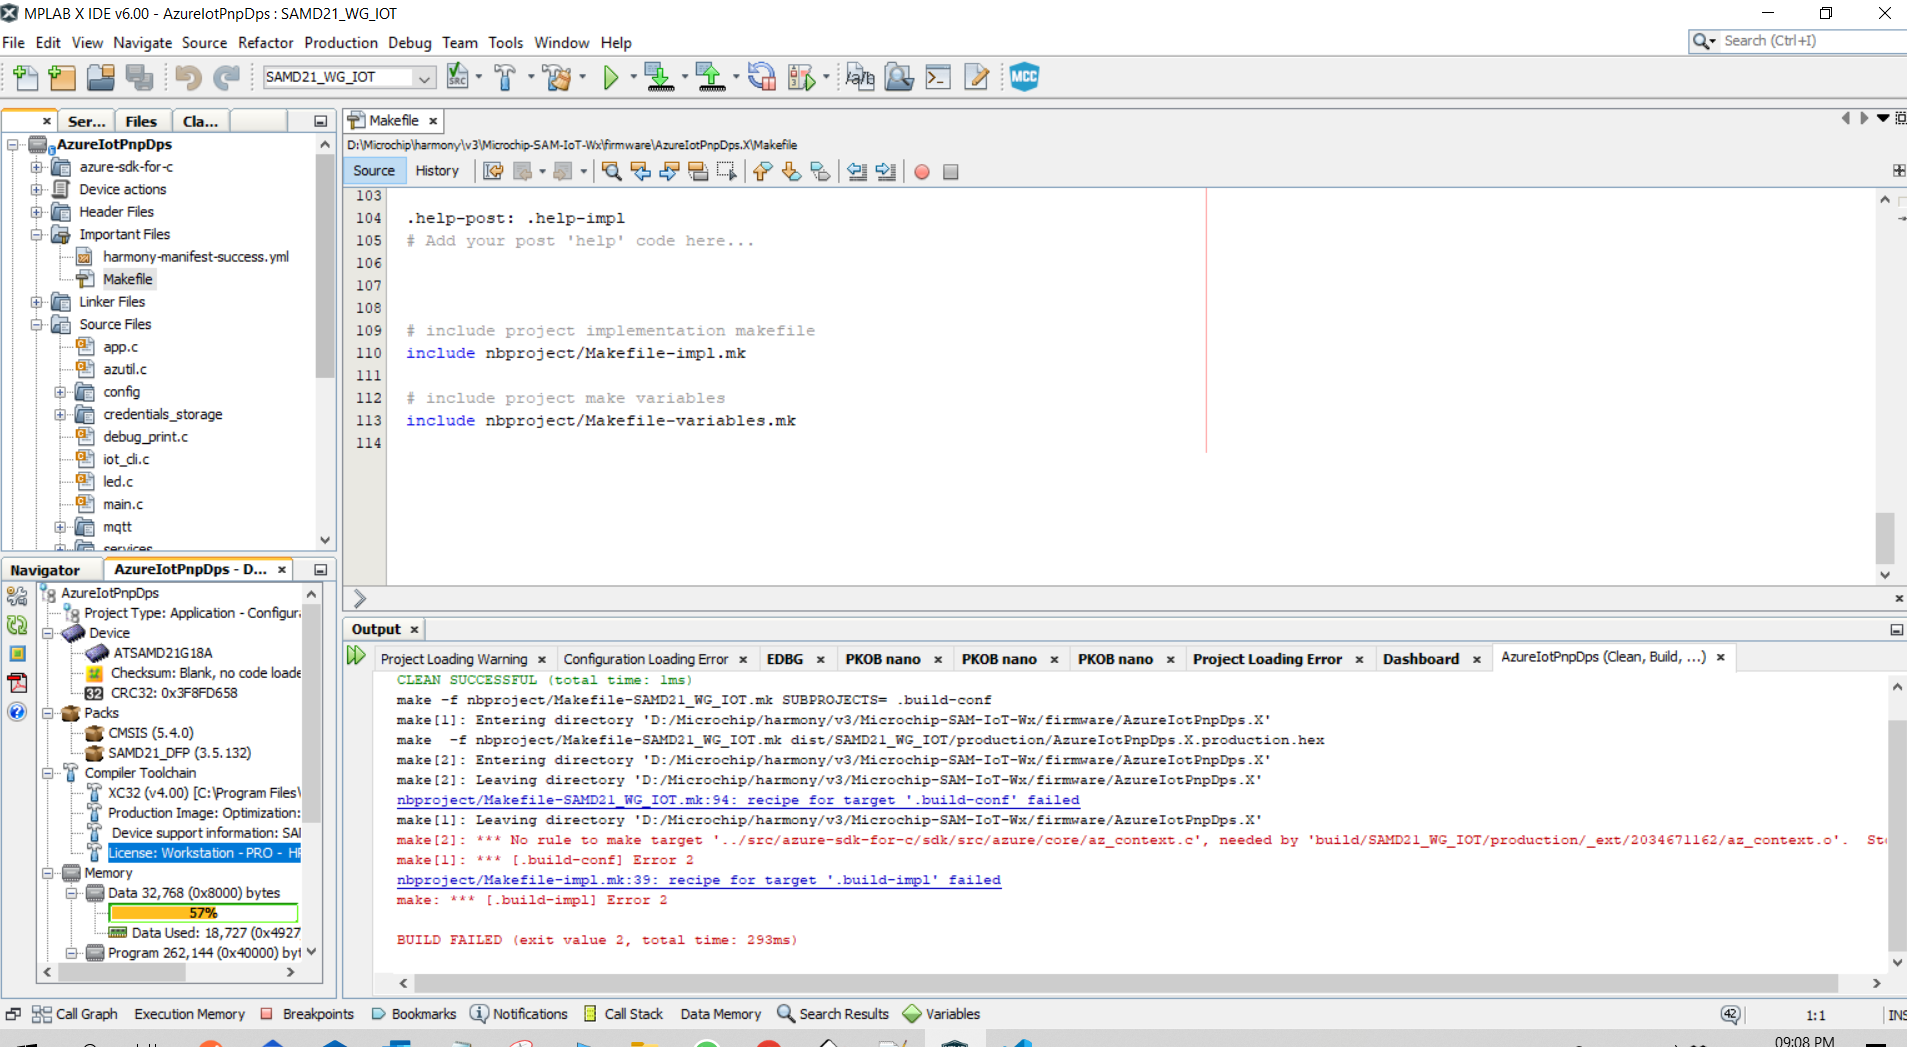Collapse the Source Files tree node
1907x1047 pixels.
35,324
